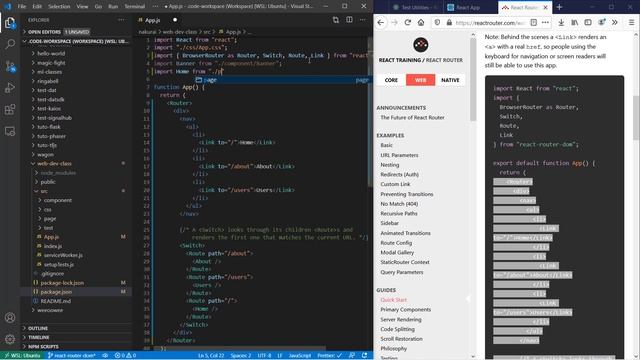Expand the page folder

50,218
